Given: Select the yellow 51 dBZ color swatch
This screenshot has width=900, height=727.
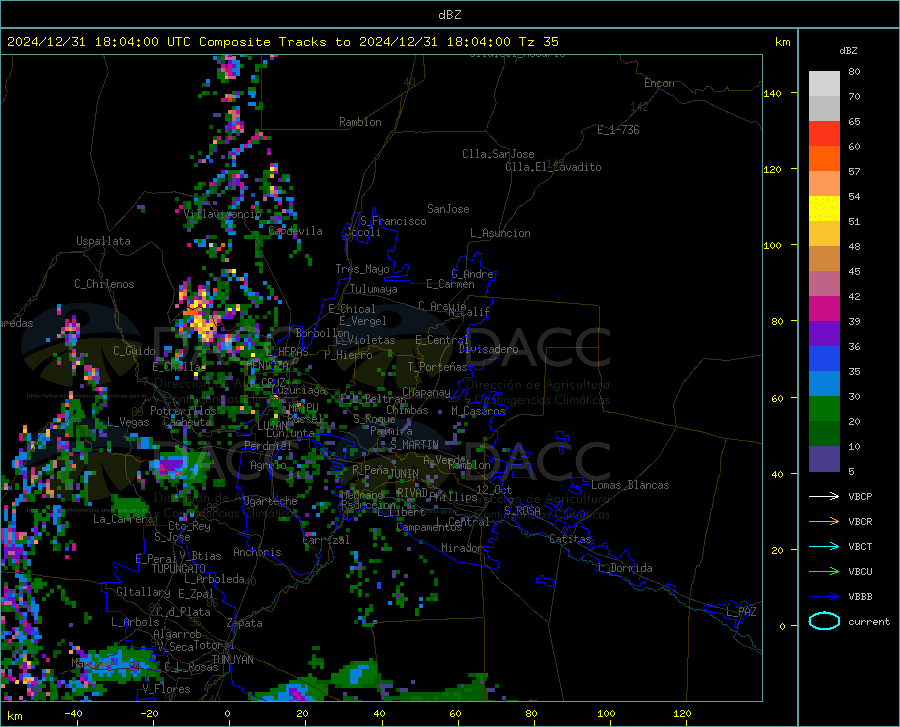Looking at the screenshot, I should (x=824, y=209).
